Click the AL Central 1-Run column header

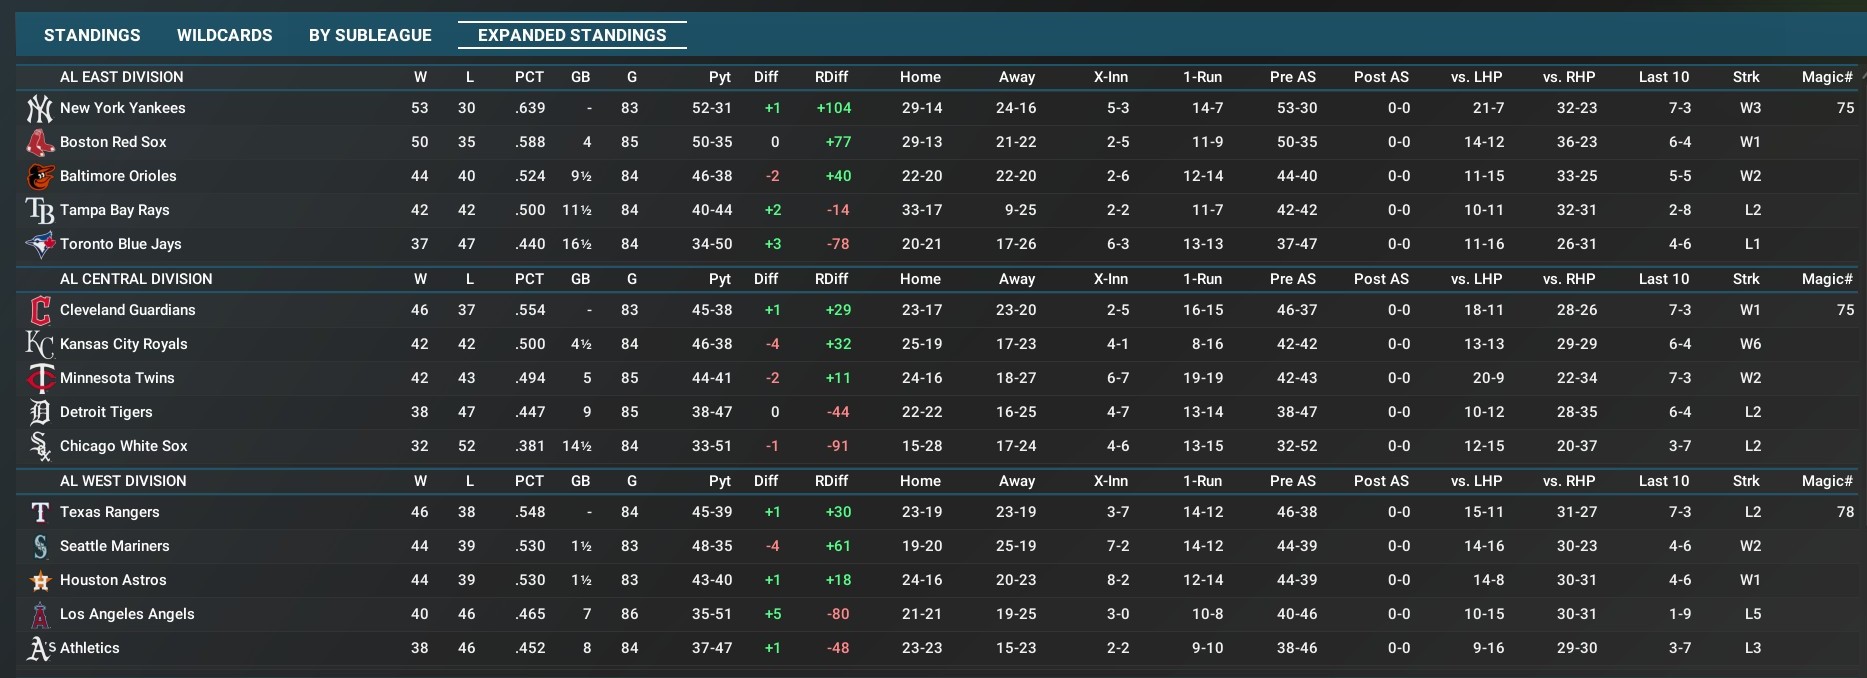1202,279
